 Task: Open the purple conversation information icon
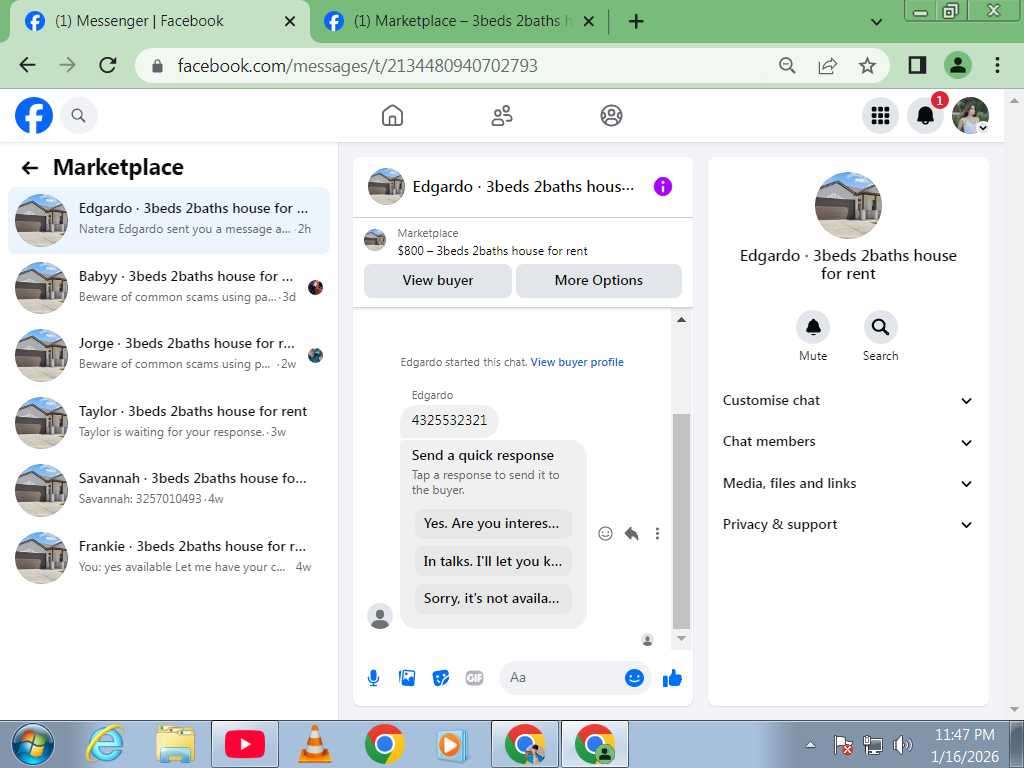tap(662, 187)
